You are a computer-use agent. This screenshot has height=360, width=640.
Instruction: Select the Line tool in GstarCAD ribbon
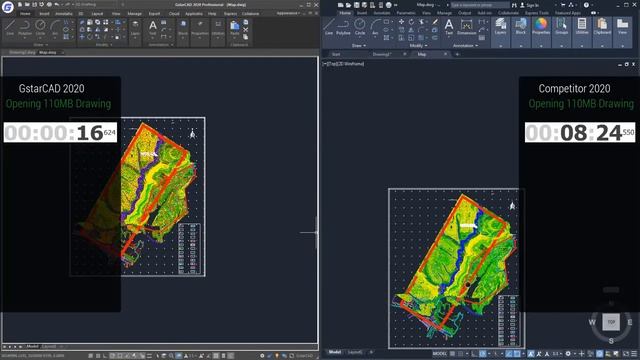(10, 28)
